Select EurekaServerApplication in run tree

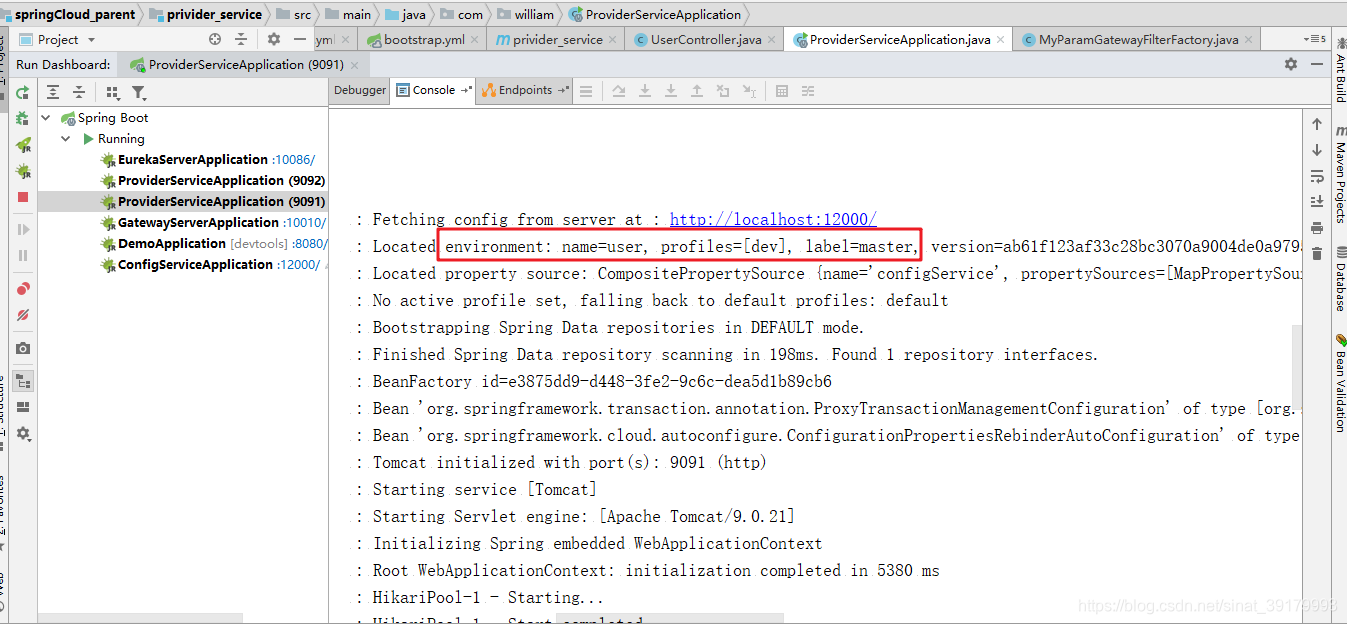click(x=193, y=160)
